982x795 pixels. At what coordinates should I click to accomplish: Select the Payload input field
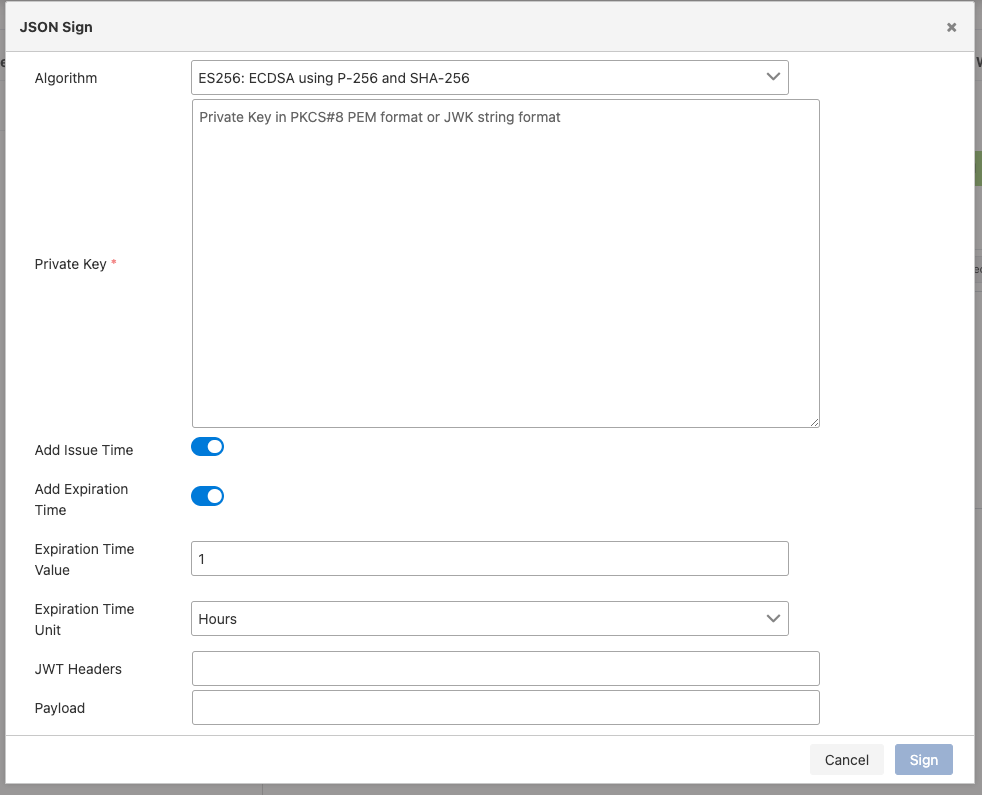tap(505, 708)
